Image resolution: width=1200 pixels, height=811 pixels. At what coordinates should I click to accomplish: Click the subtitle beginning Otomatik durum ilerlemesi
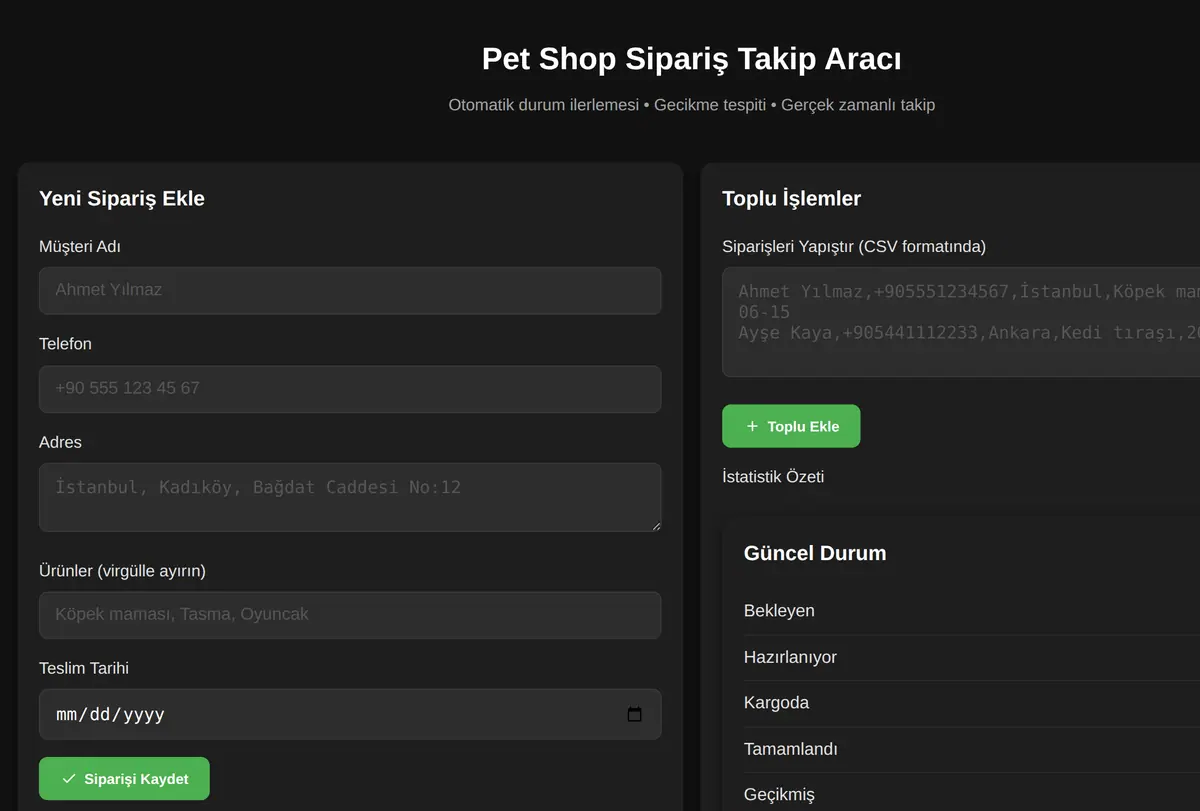coord(691,105)
